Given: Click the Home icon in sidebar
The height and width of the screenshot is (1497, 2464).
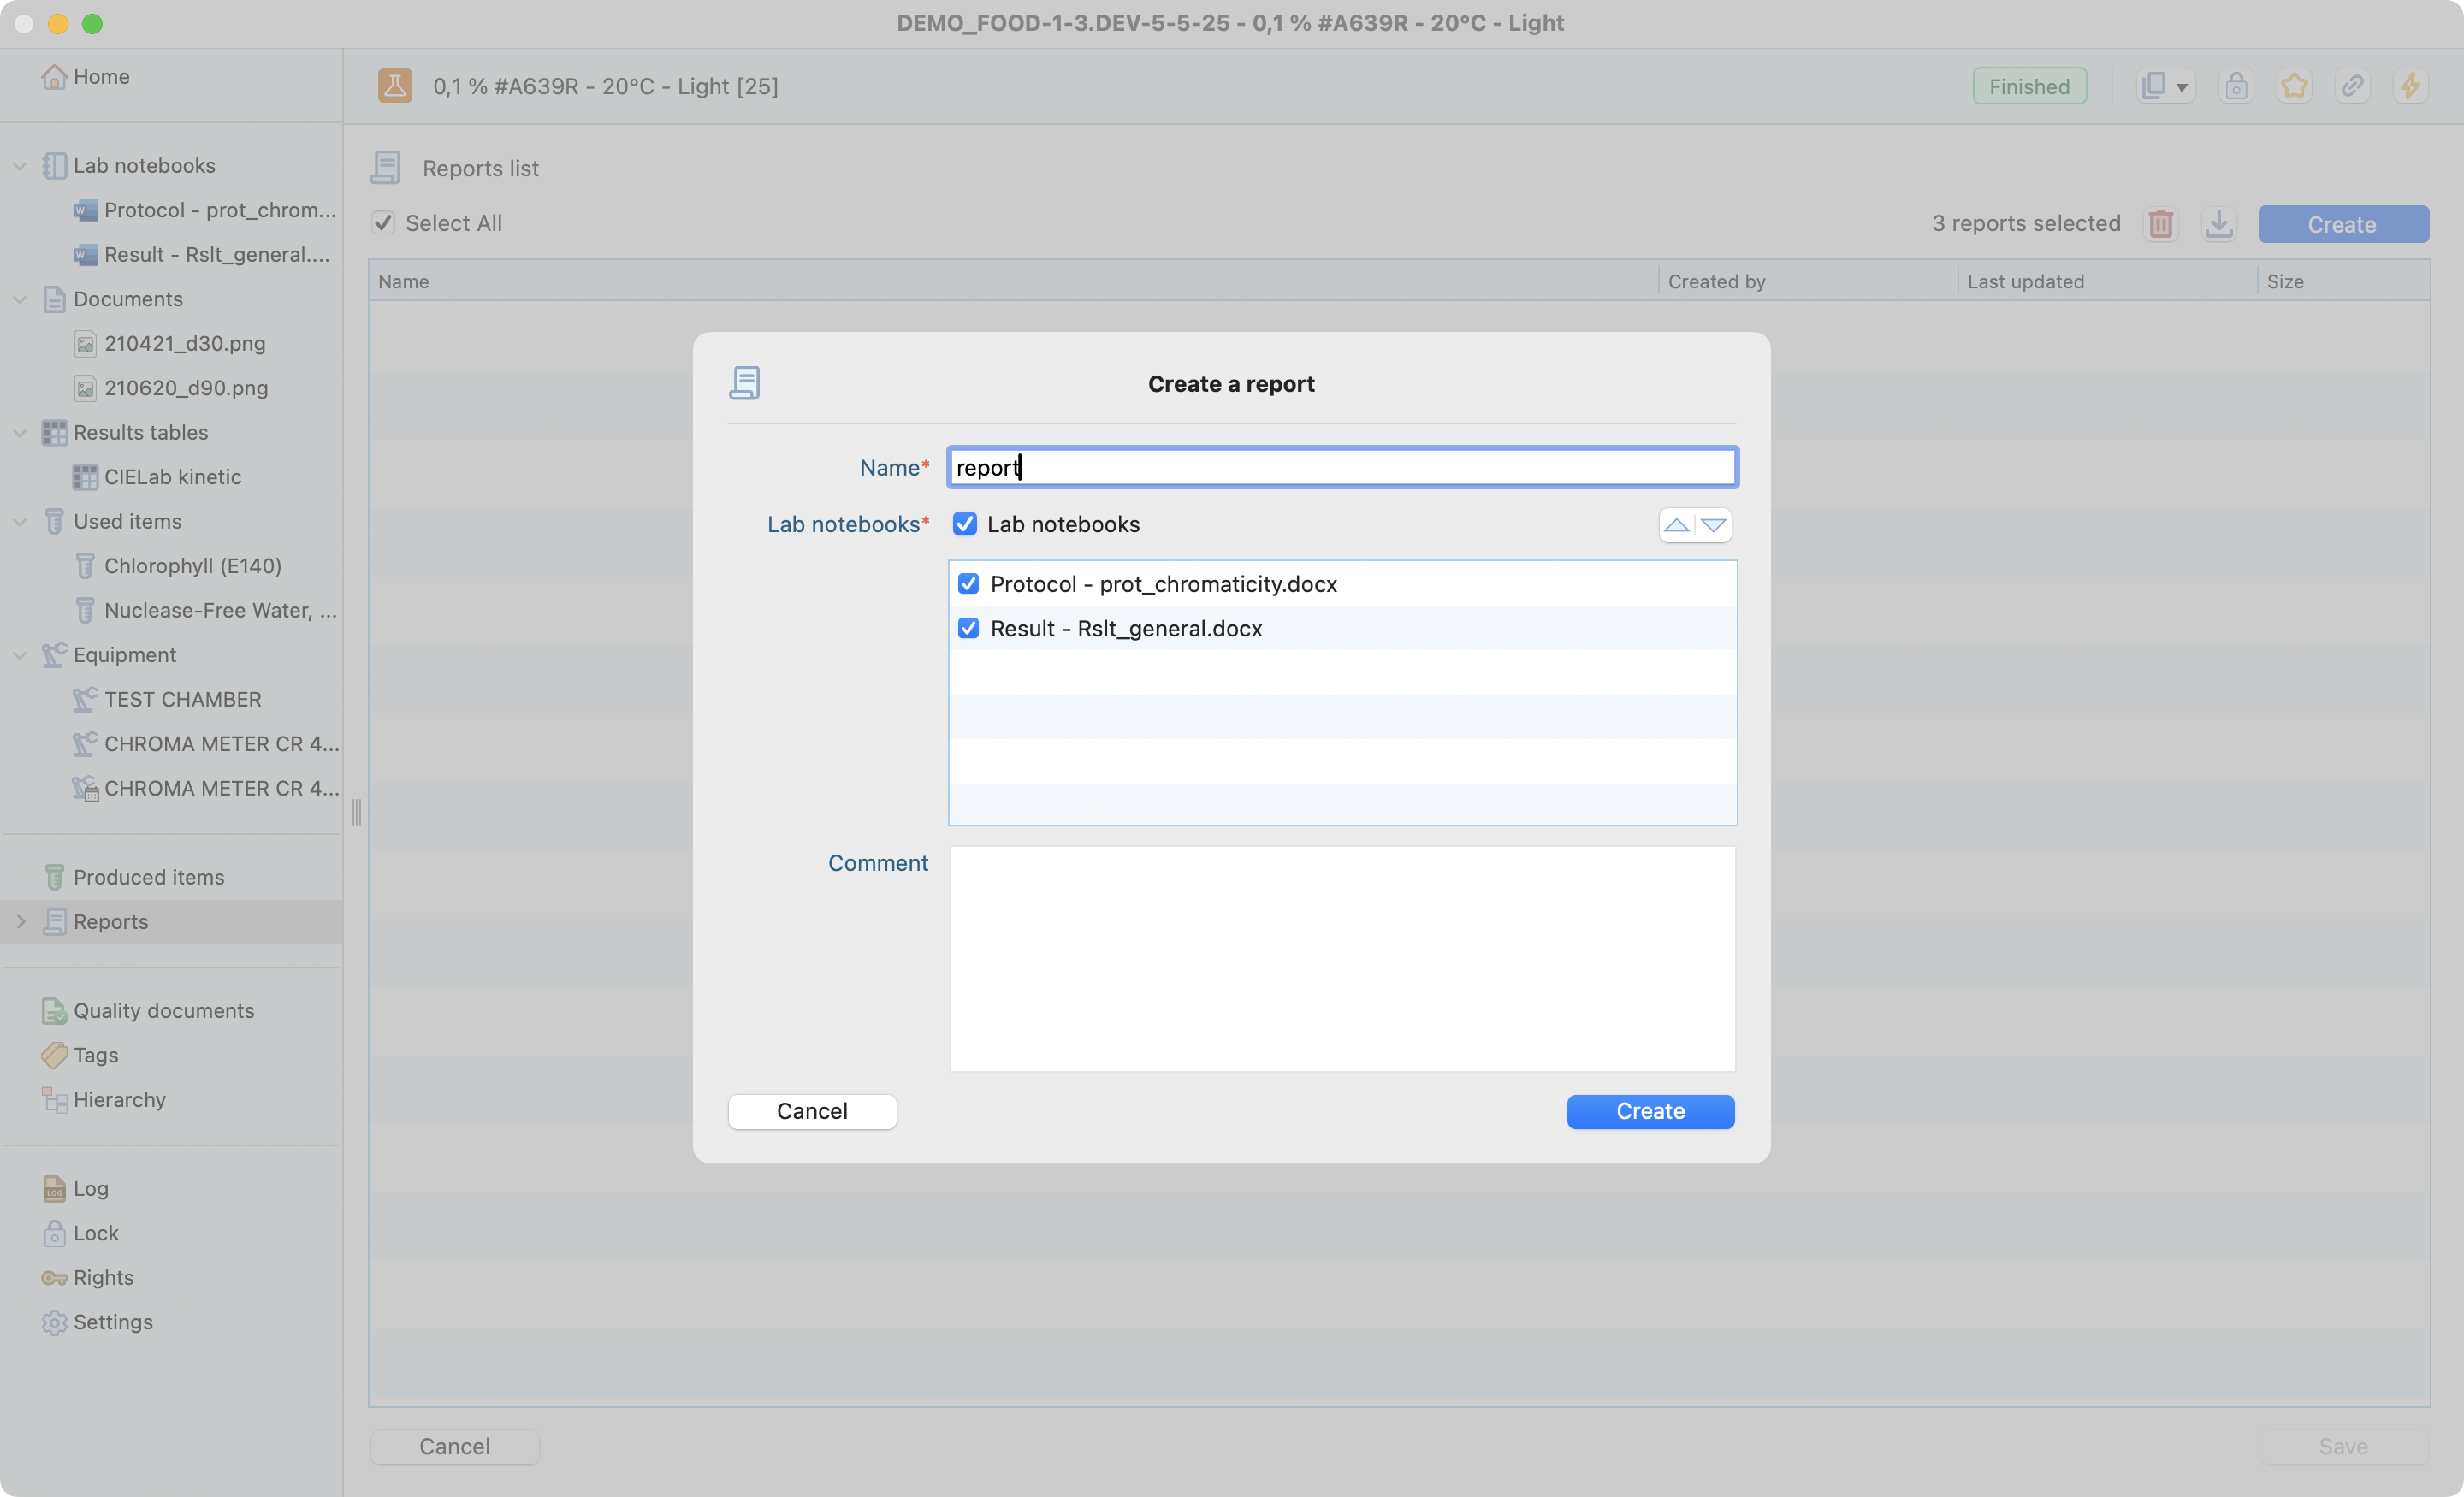Looking at the screenshot, I should pos(54,77).
